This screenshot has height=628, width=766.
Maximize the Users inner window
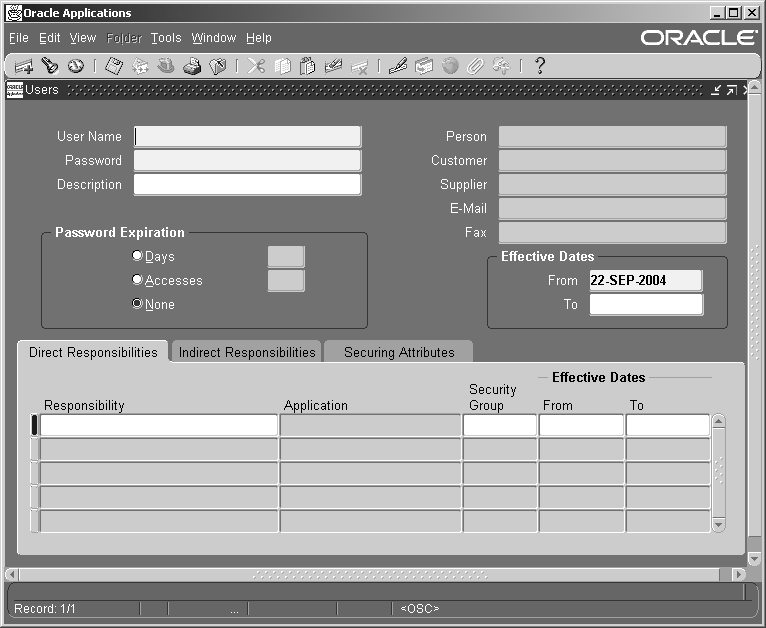pos(731,90)
